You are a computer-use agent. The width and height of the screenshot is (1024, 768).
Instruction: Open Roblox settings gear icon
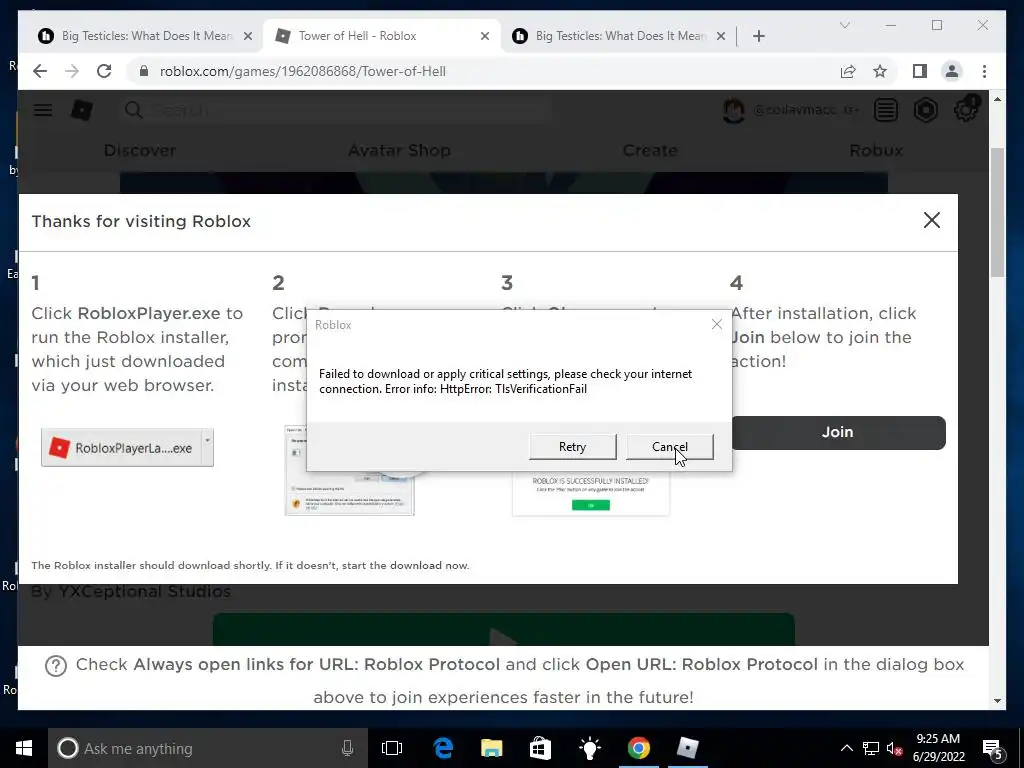coord(965,110)
